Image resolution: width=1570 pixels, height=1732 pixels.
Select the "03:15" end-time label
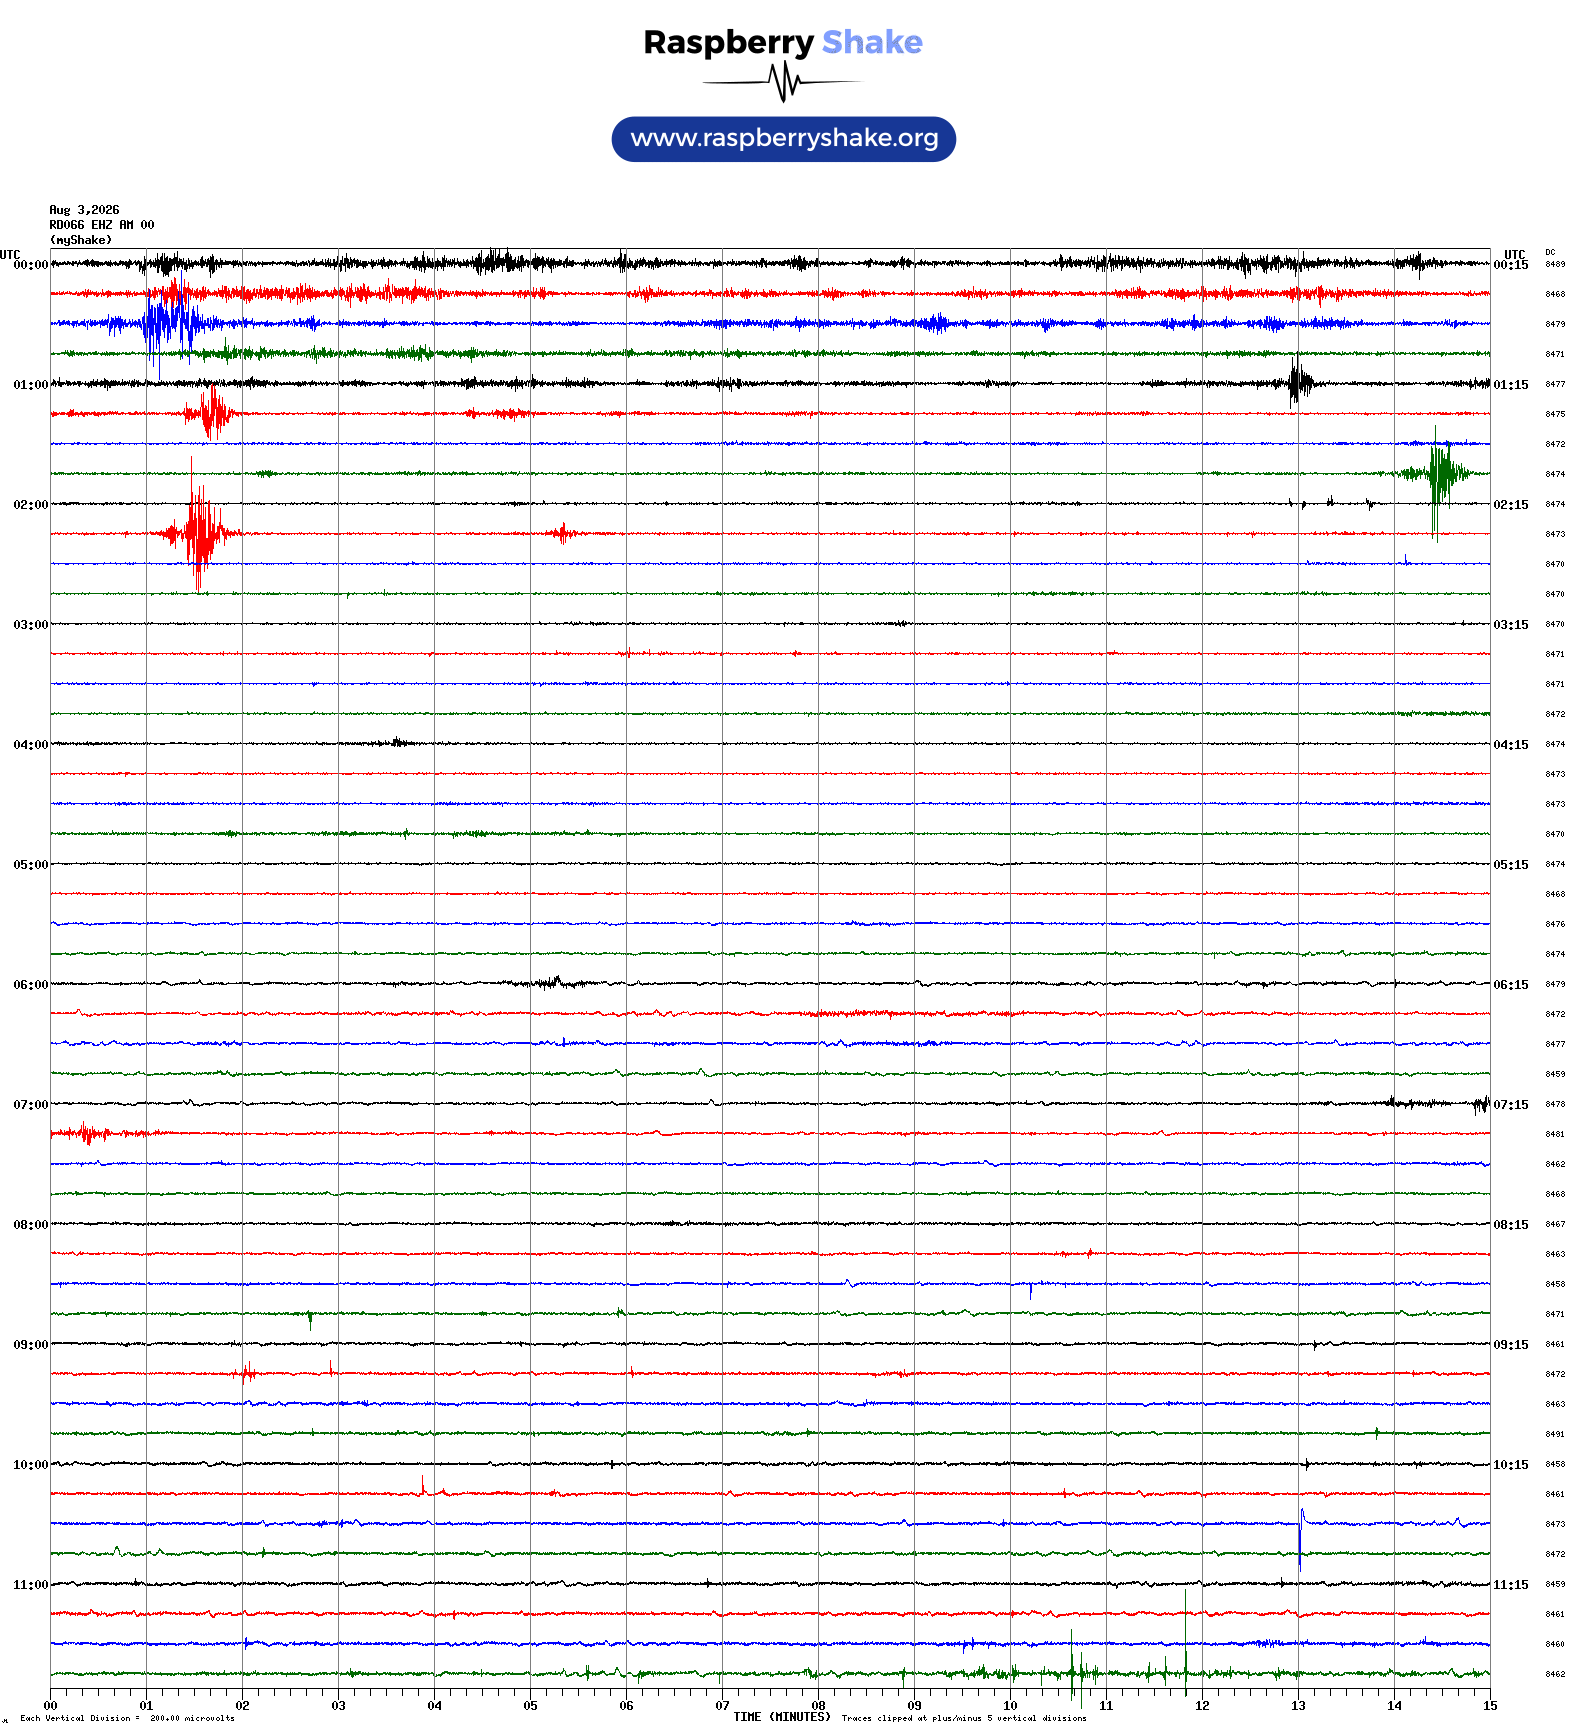1511,625
